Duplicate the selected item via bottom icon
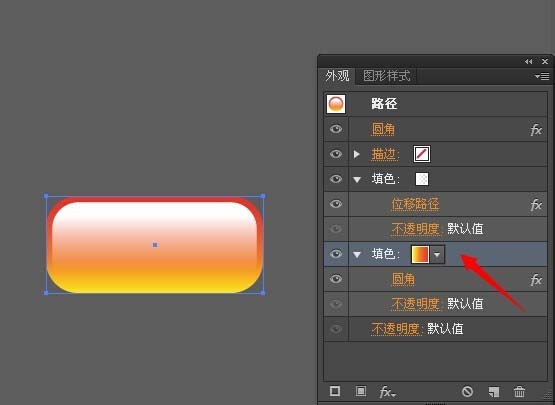 point(494,392)
